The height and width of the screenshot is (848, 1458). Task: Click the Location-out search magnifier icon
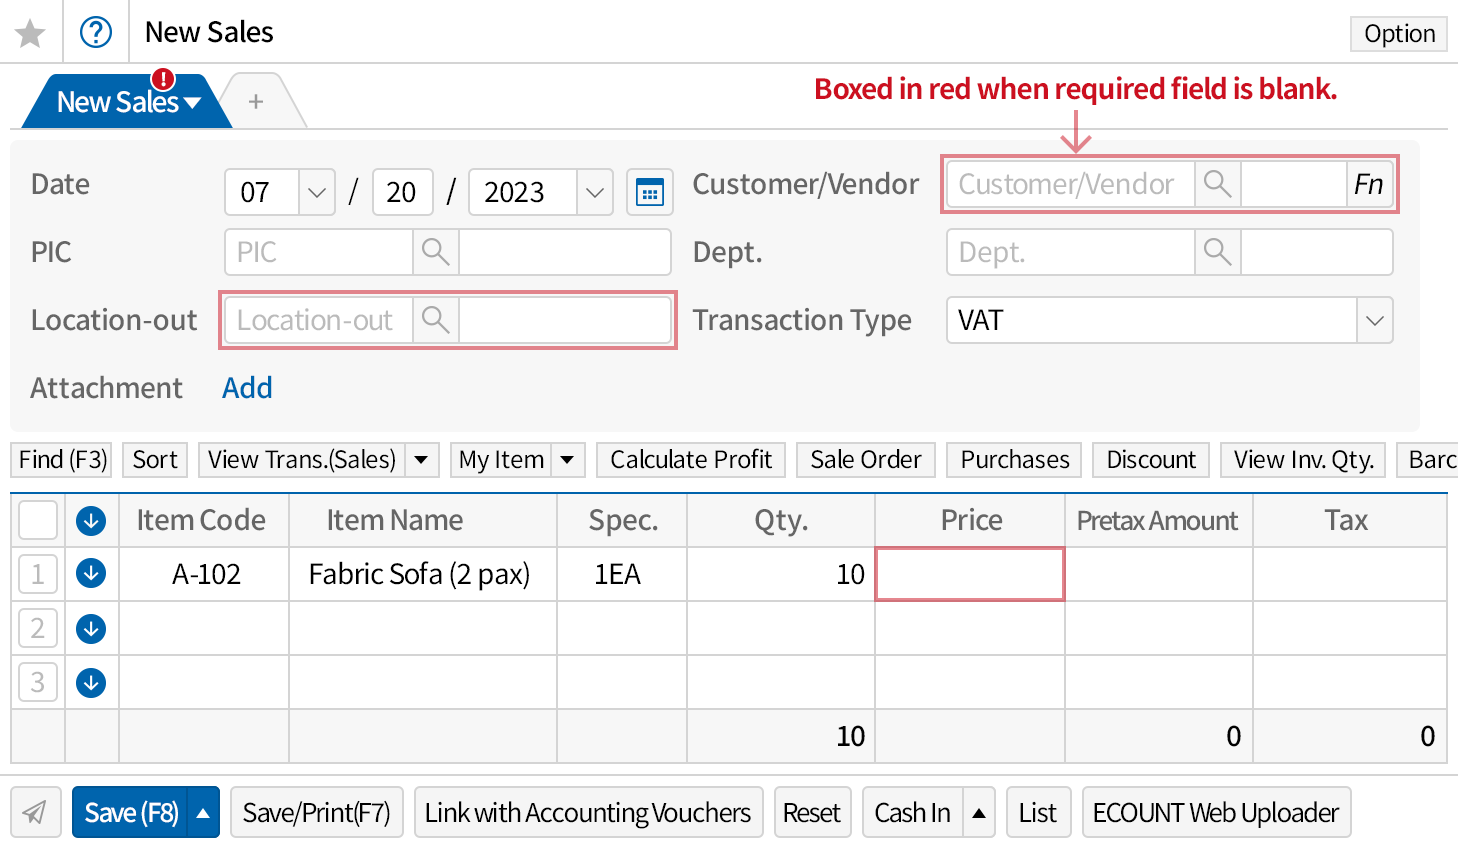coord(435,320)
